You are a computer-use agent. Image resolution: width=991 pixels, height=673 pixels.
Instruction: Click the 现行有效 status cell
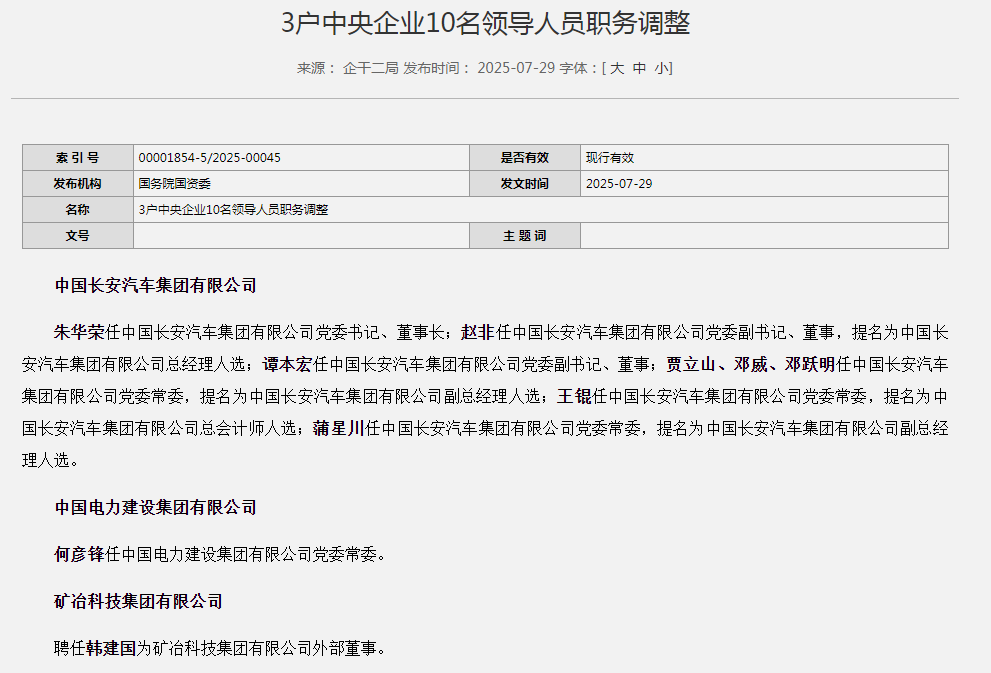pyautogui.click(x=610, y=158)
